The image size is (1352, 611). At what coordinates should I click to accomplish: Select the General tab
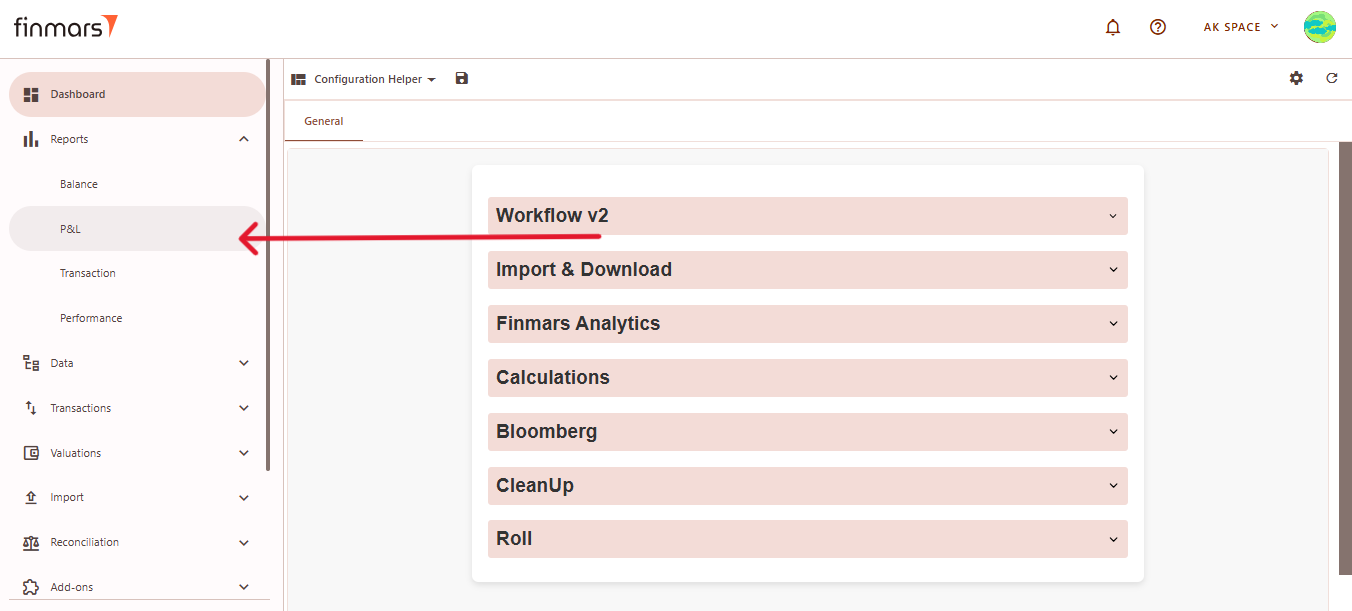point(323,121)
